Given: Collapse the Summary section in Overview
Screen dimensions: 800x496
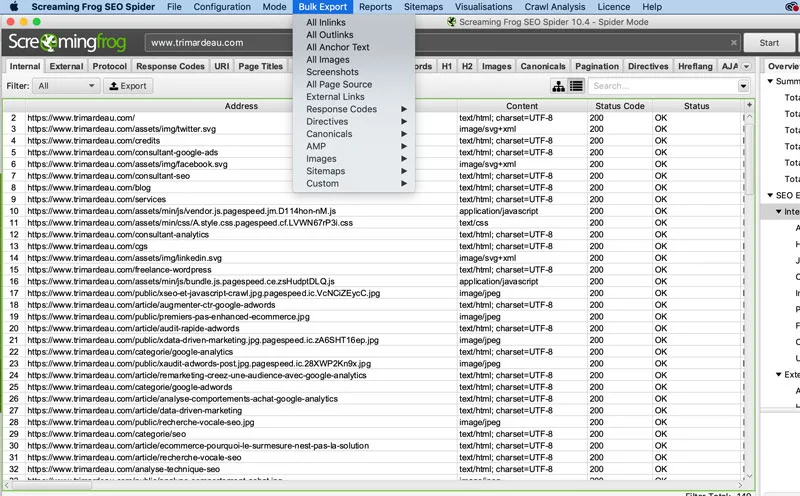Looking at the screenshot, I should click(770, 81).
